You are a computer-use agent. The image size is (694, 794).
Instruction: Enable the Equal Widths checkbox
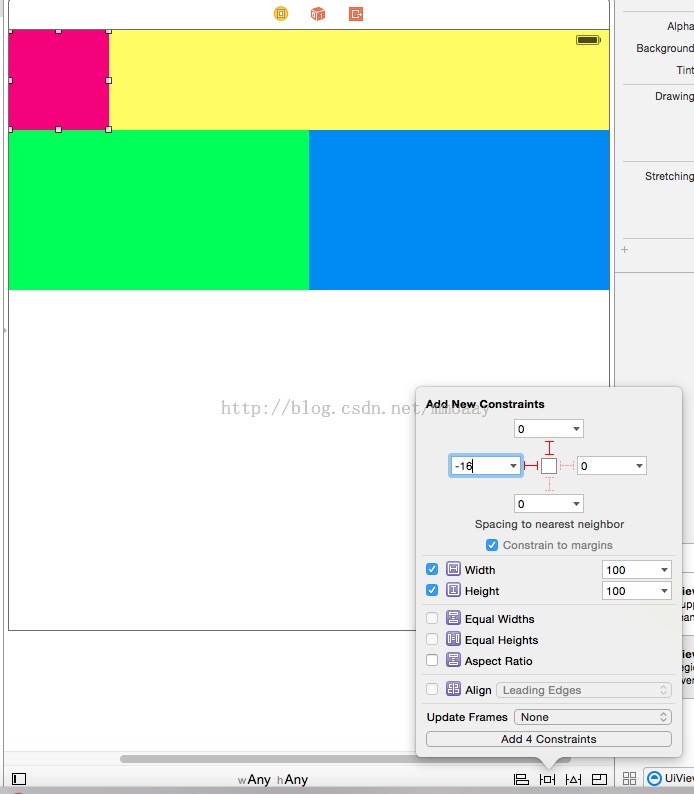[432, 619]
